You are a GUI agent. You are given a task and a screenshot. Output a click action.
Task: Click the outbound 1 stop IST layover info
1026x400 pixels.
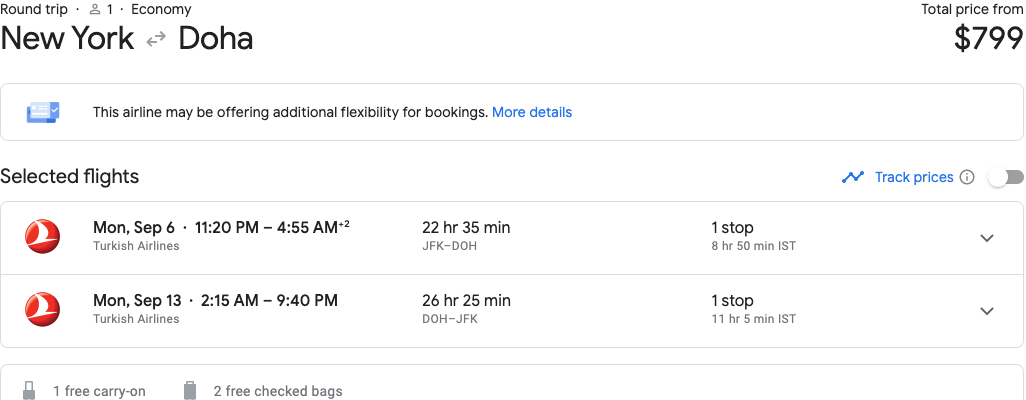click(x=753, y=236)
